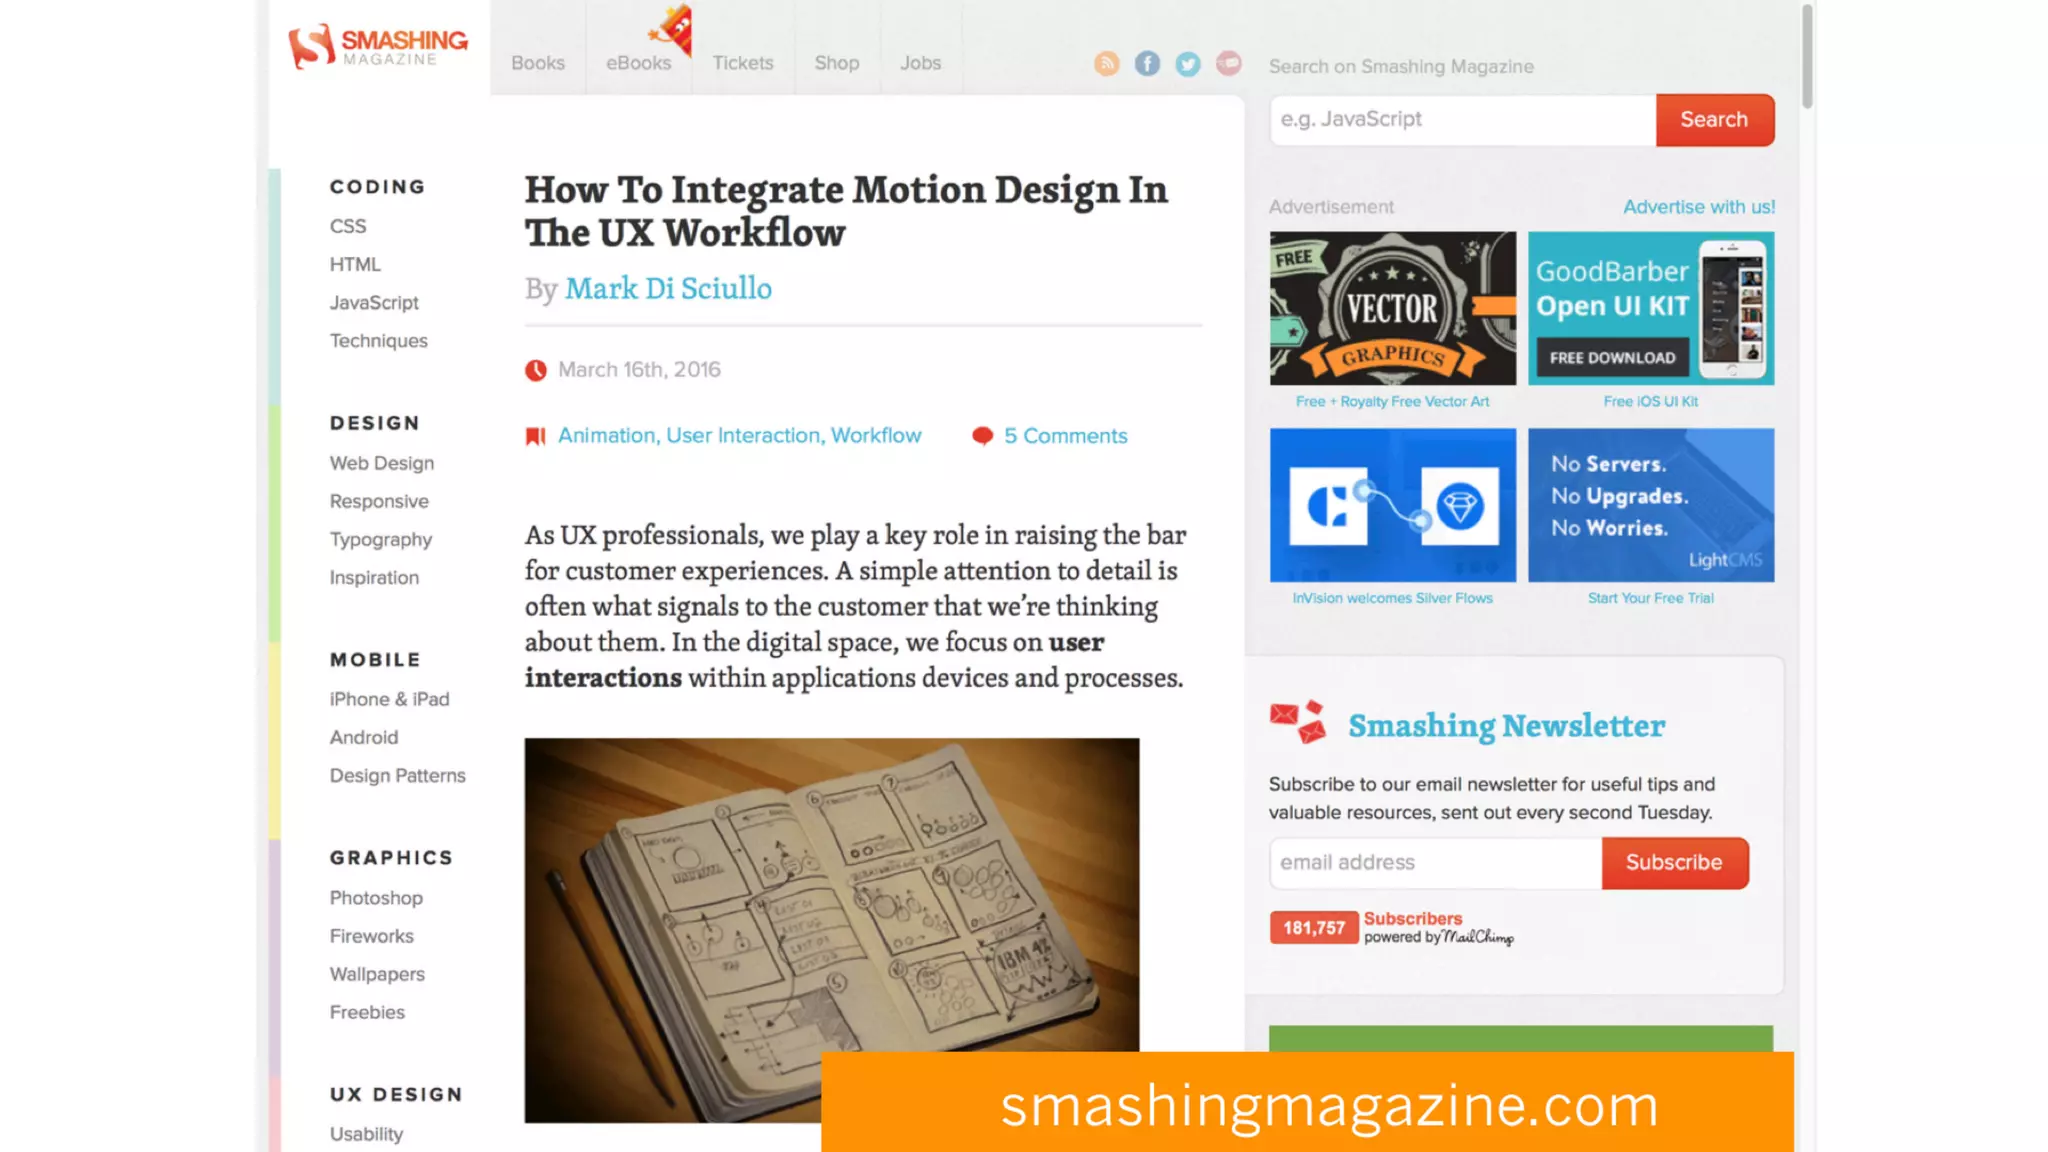Open the Books menu item
Viewport: 2048px width, 1152px height.
pyautogui.click(x=538, y=62)
